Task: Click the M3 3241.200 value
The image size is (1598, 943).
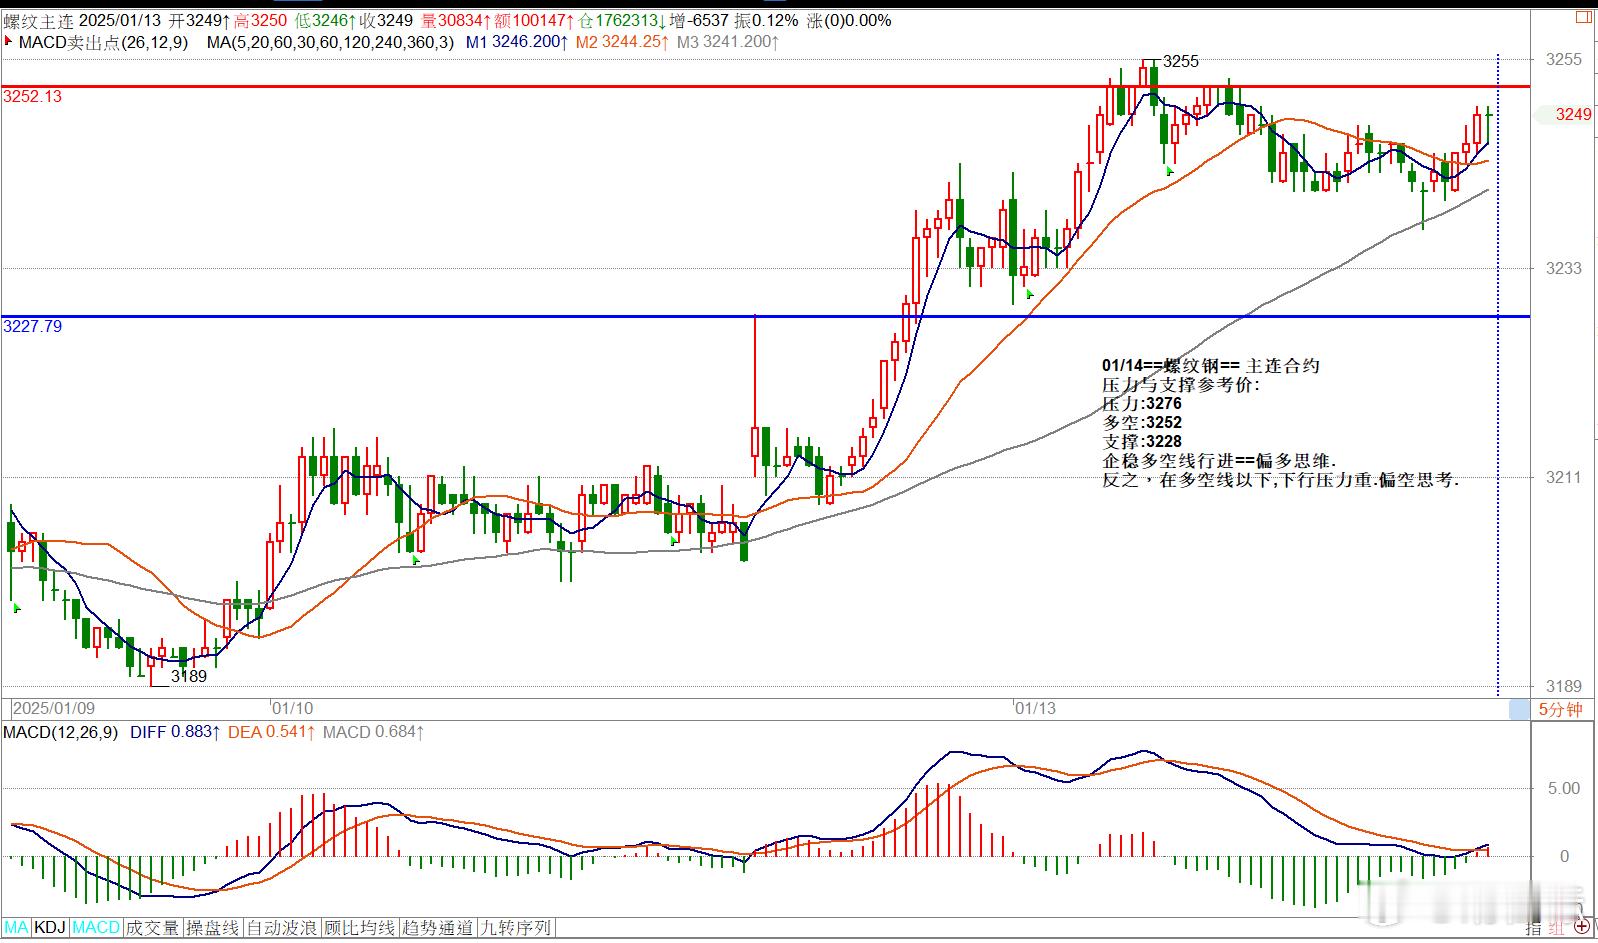Action: point(727,42)
